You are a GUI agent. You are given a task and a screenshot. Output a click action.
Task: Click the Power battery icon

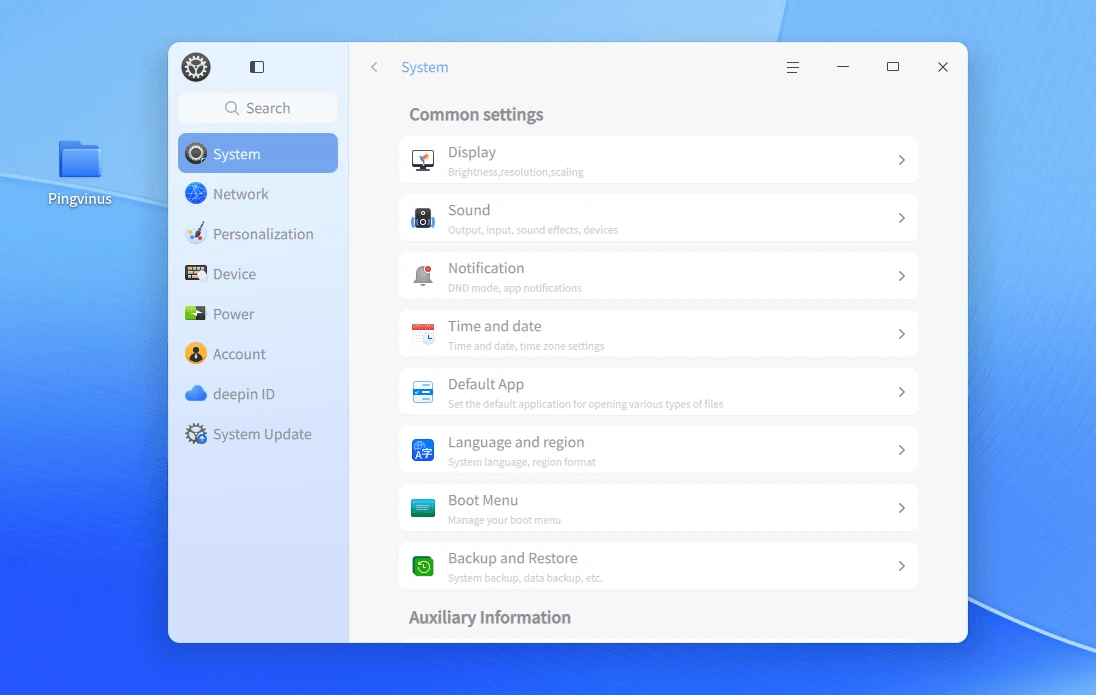click(x=196, y=313)
